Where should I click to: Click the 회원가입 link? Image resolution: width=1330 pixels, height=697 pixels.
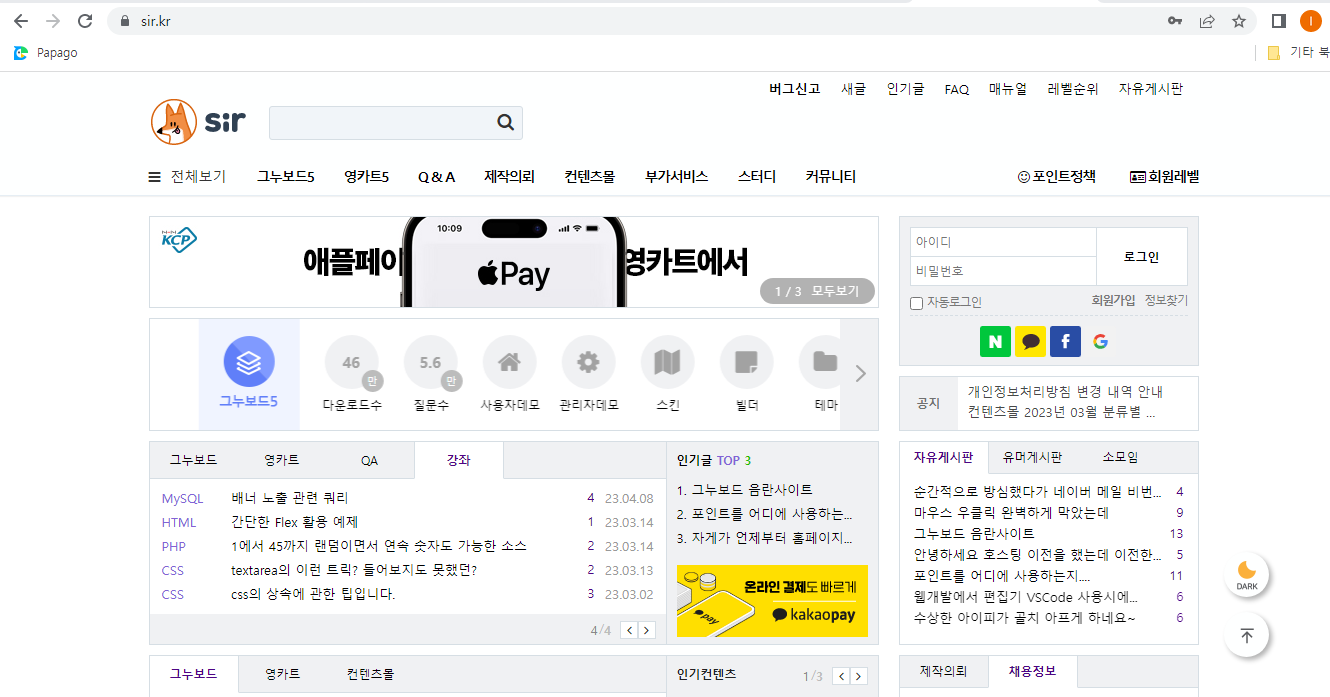tap(1113, 301)
